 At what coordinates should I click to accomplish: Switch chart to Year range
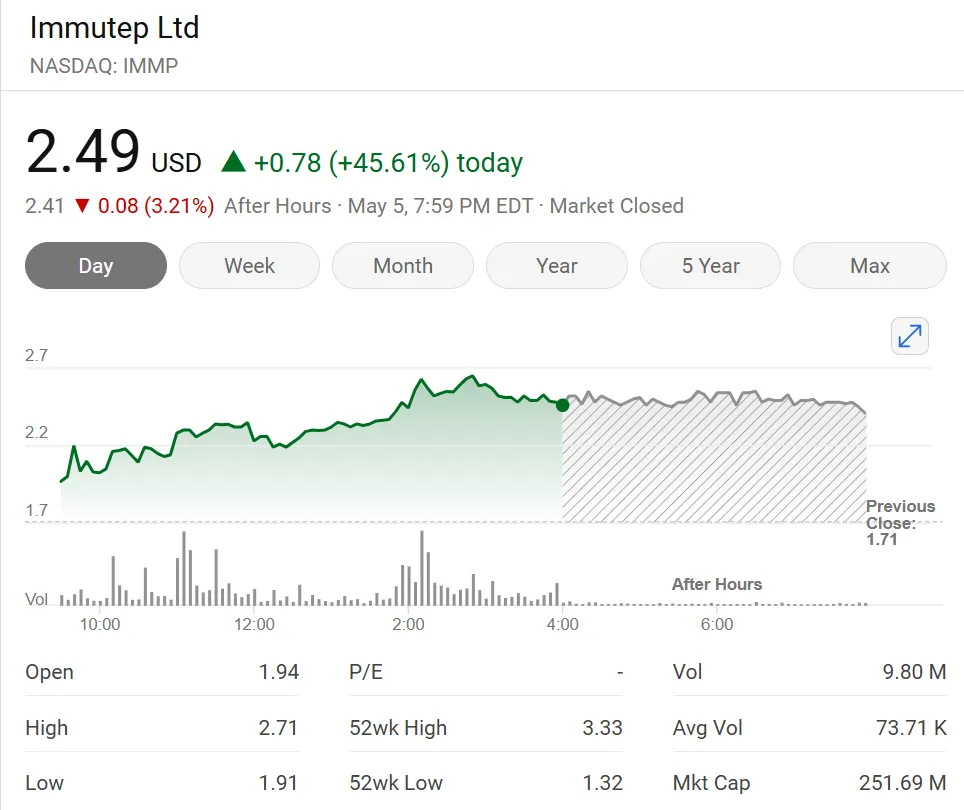tap(557, 266)
